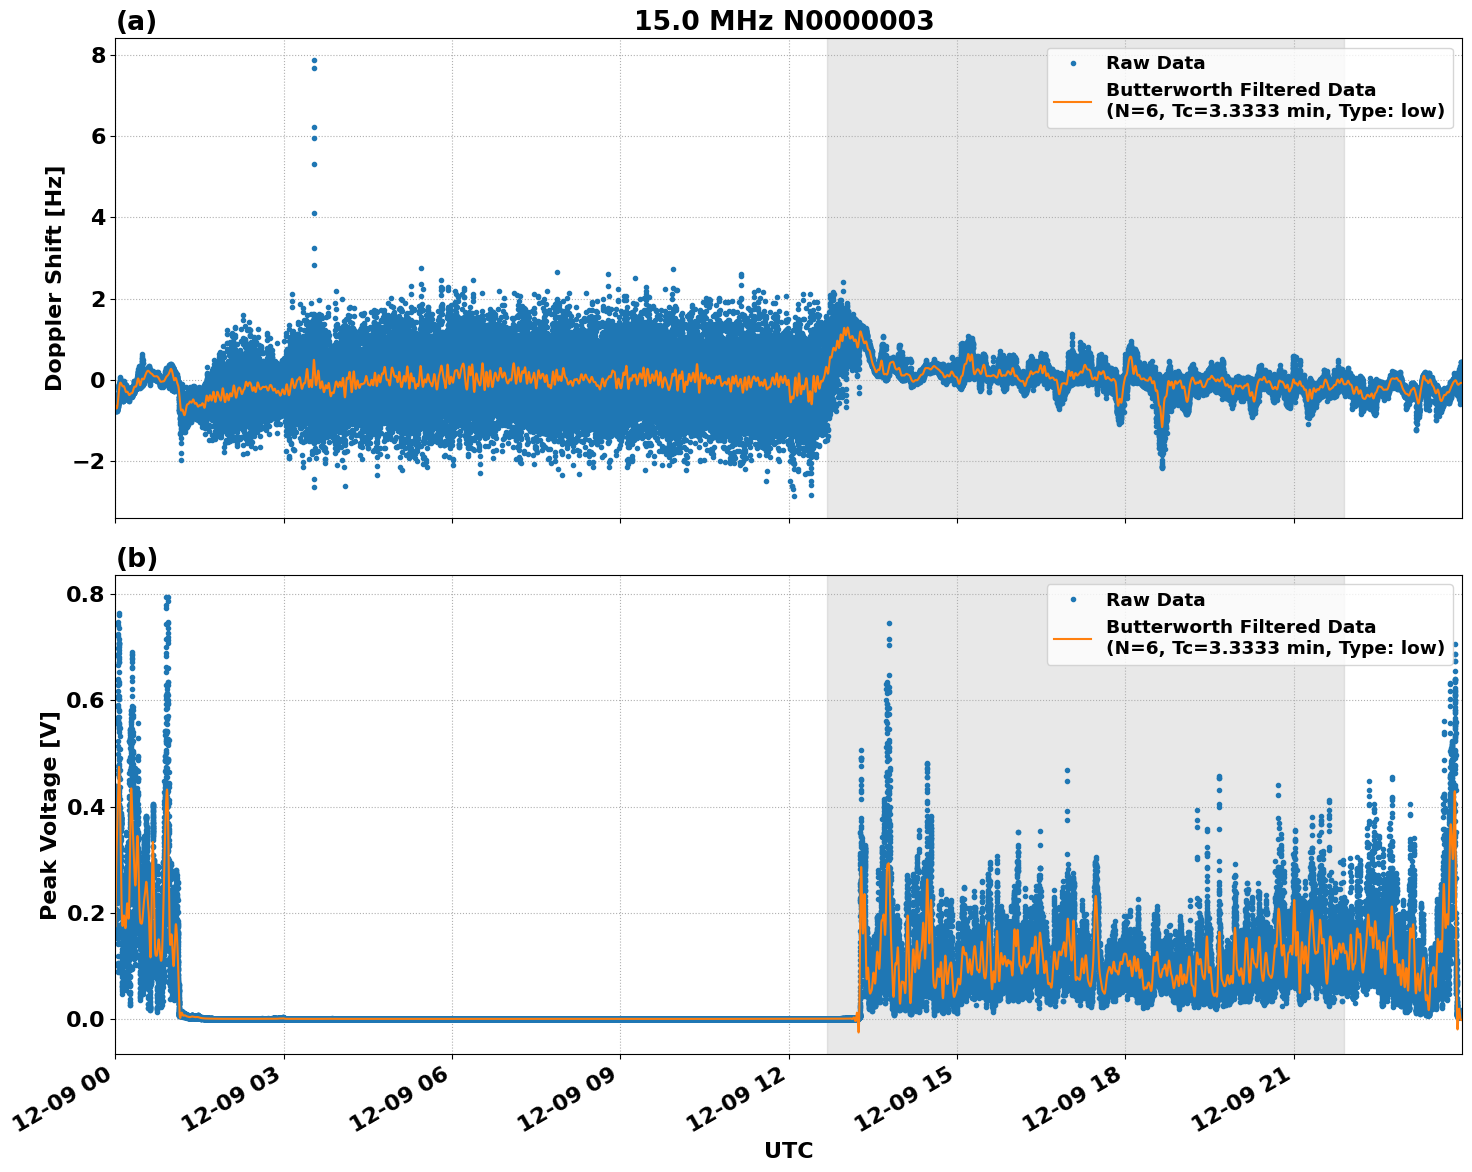Click the "(a)" panel label
Screen dimensions: 1472x1172
tap(136, 21)
